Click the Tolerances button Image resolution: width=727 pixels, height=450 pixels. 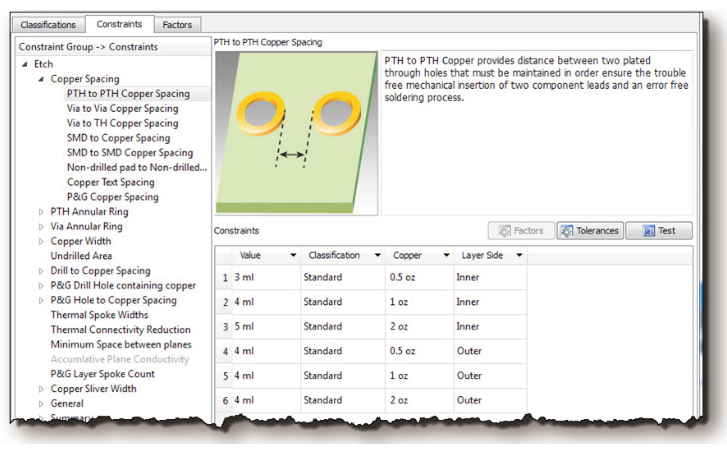coord(589,231)
